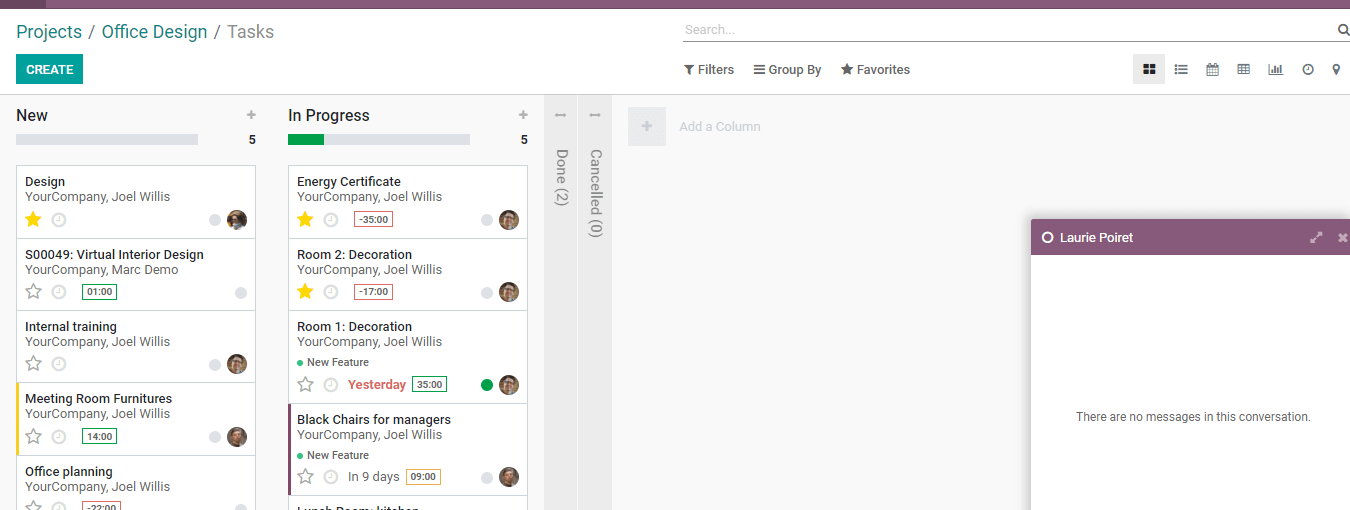Viewport: 1350px width, 510px height.
Task: Open activity clock on Room 1: Decoration
Action: pyautogui.click(x=331, y=385)
